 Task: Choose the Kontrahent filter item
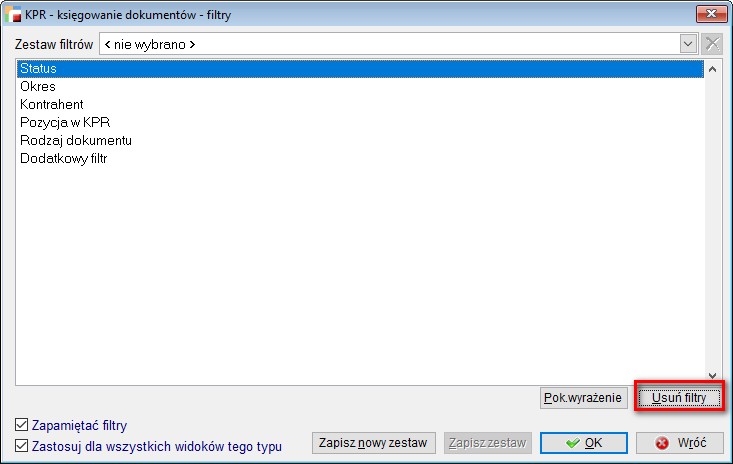pos(51,105)
